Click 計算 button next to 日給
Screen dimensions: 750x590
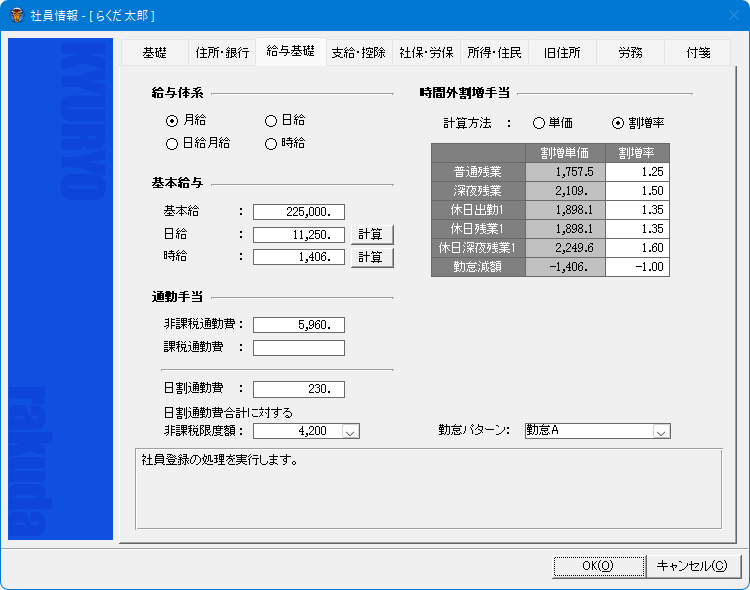coord(372,234)
